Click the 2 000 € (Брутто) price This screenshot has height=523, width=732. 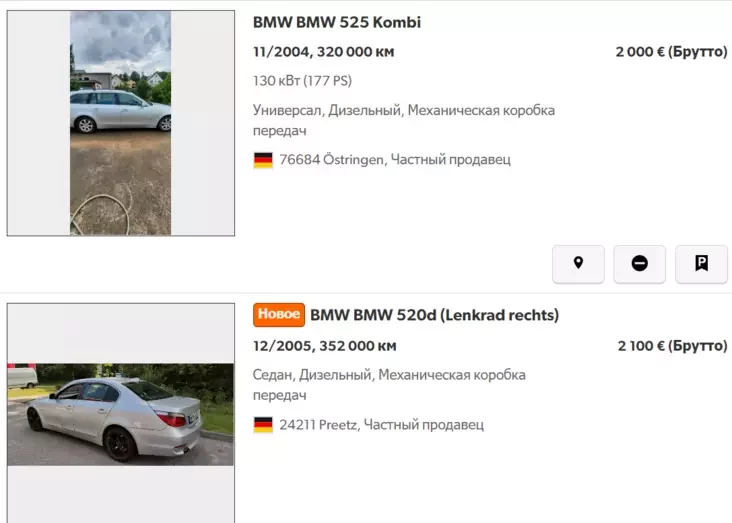click(x=671, y=52)
